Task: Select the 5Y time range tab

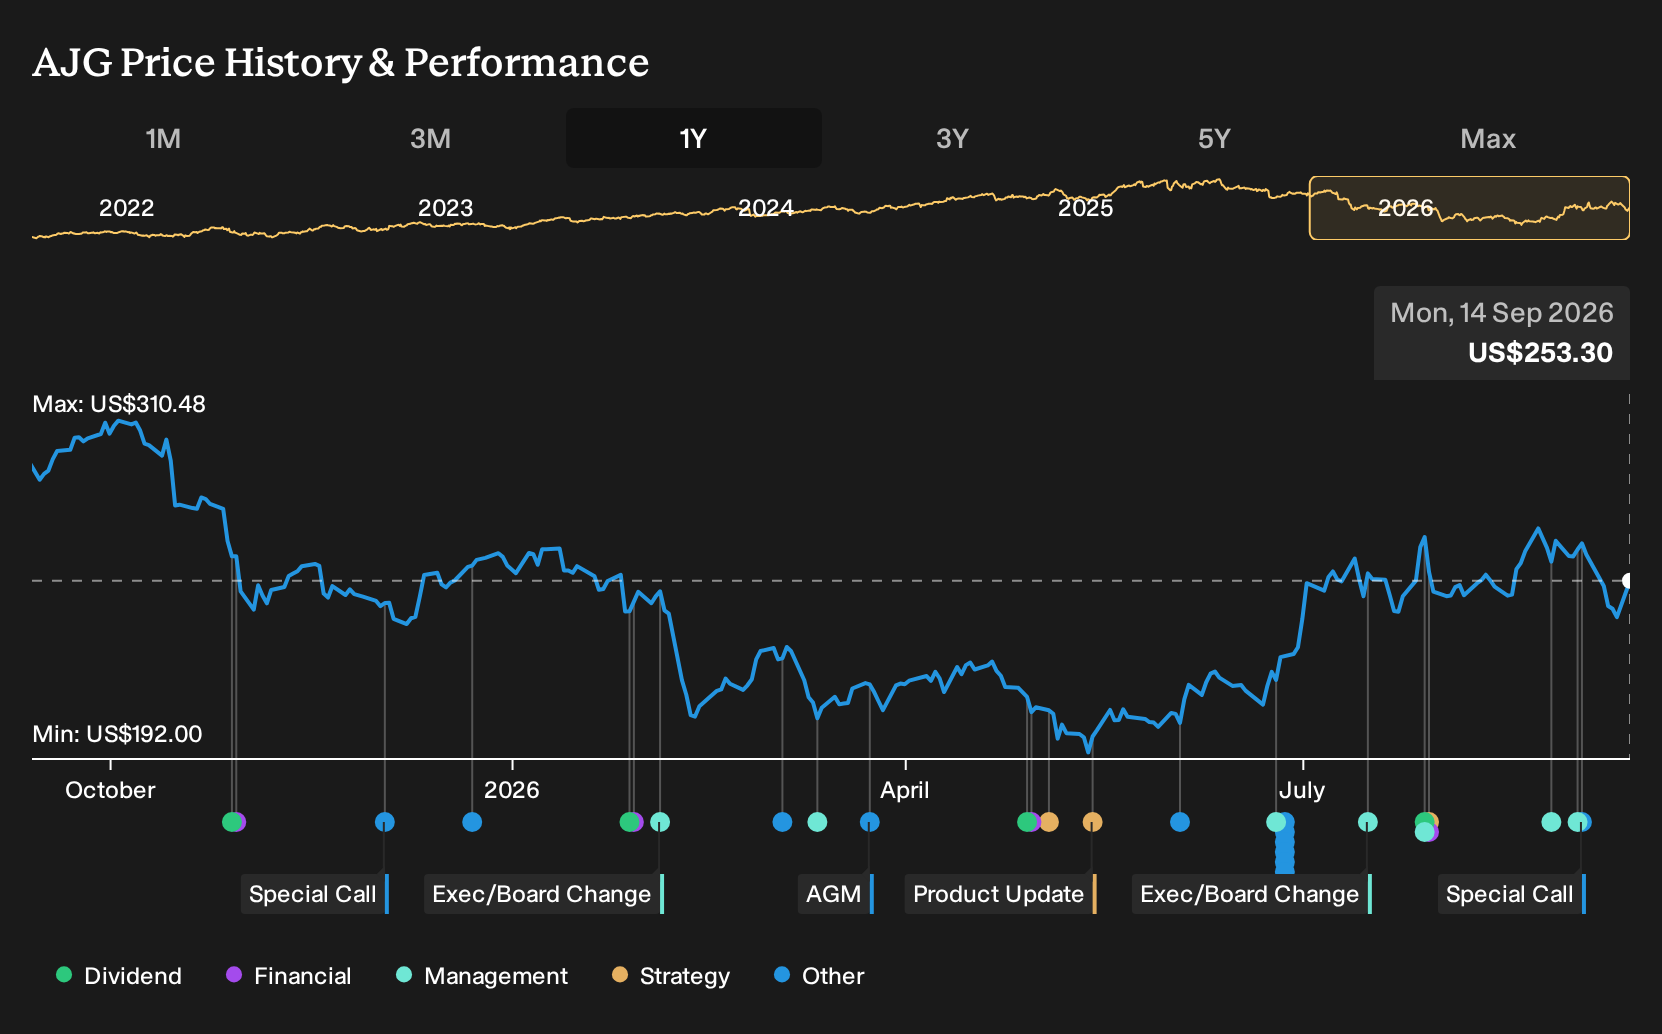Action: click(1214, 138)
